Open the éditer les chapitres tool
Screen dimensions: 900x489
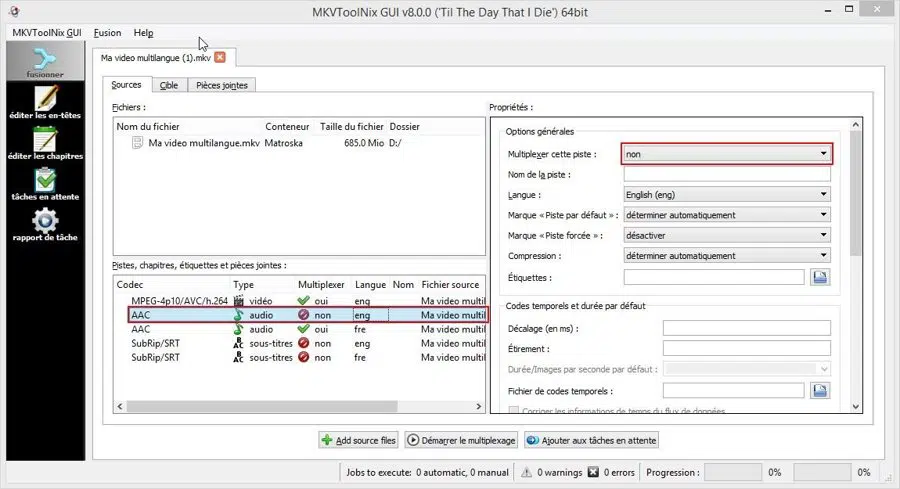[45, 143]
